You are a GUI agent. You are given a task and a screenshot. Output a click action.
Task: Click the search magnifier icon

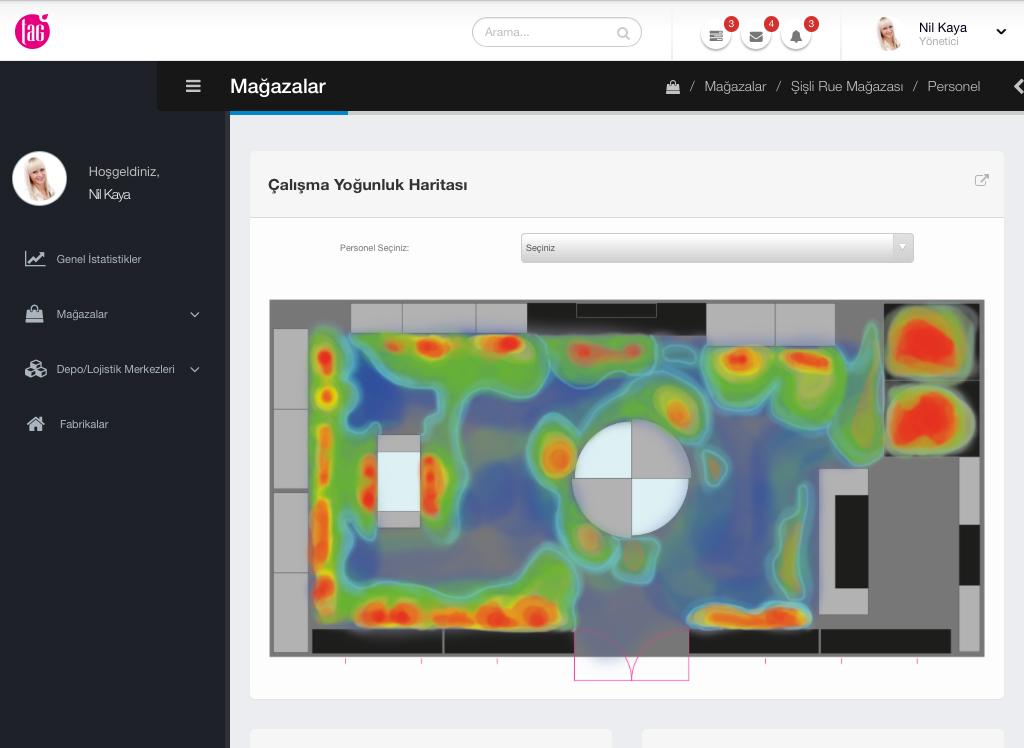point(624,33)
